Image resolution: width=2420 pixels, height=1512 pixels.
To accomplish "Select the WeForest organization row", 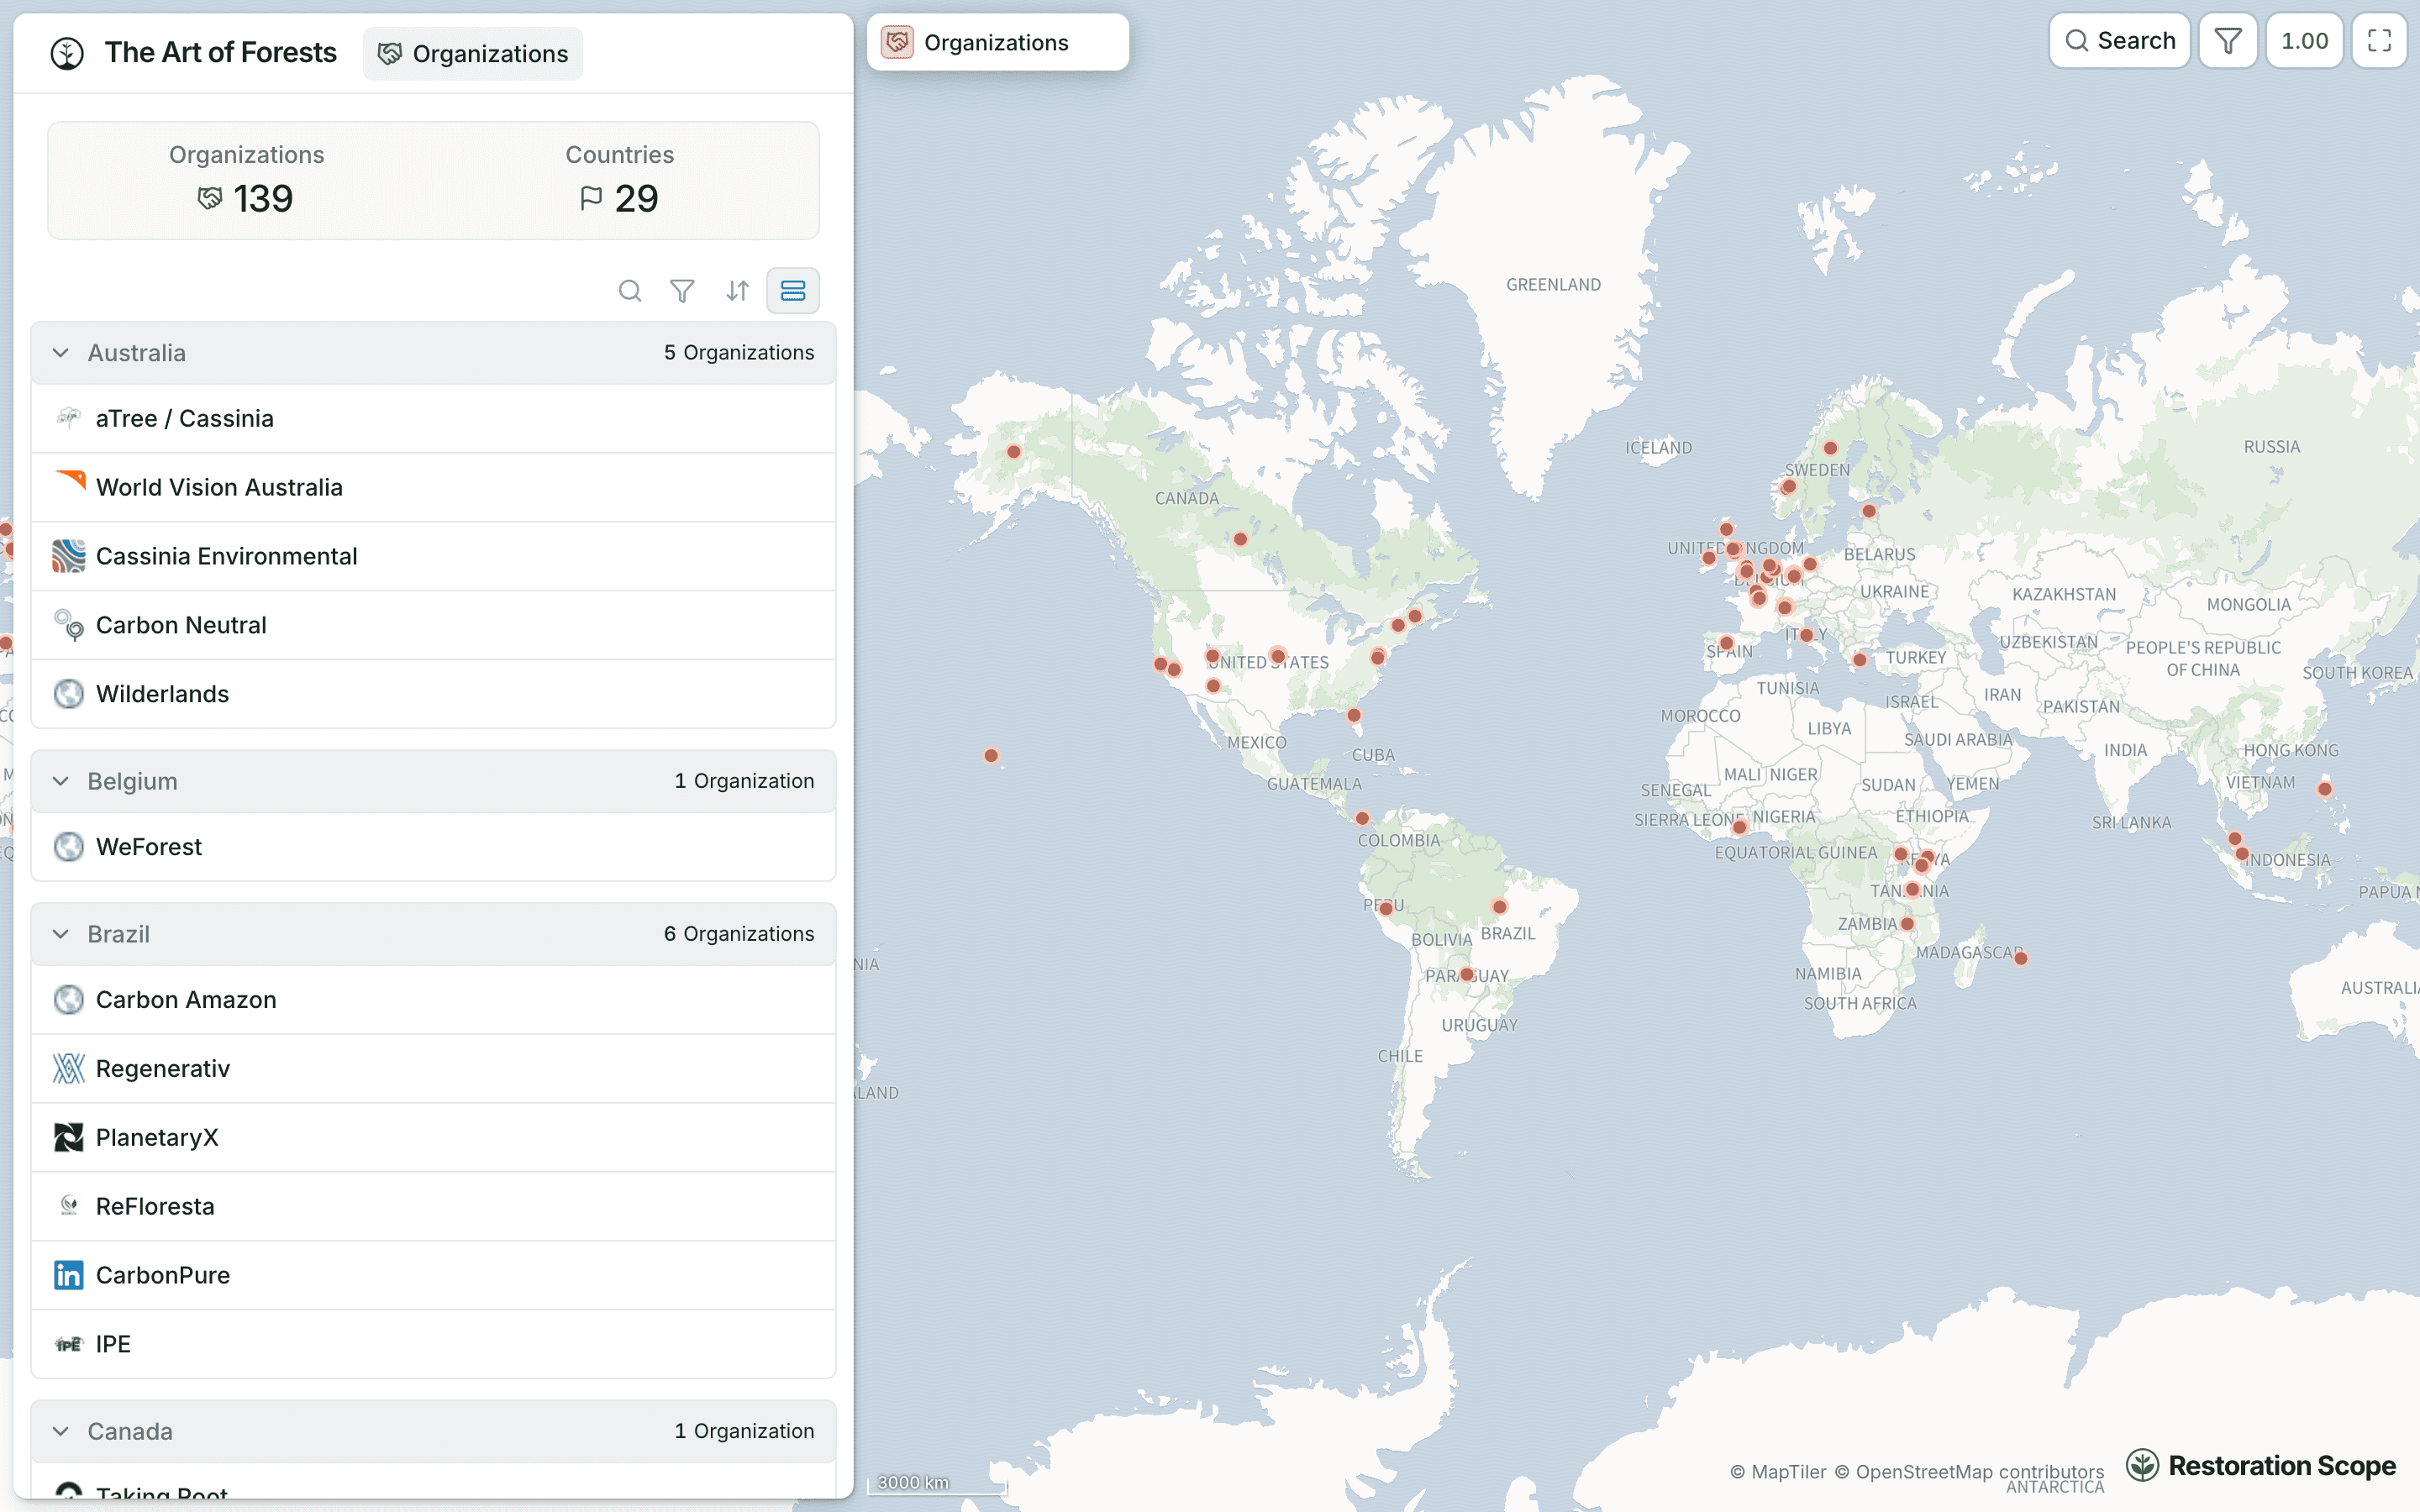I will point(433,847).
